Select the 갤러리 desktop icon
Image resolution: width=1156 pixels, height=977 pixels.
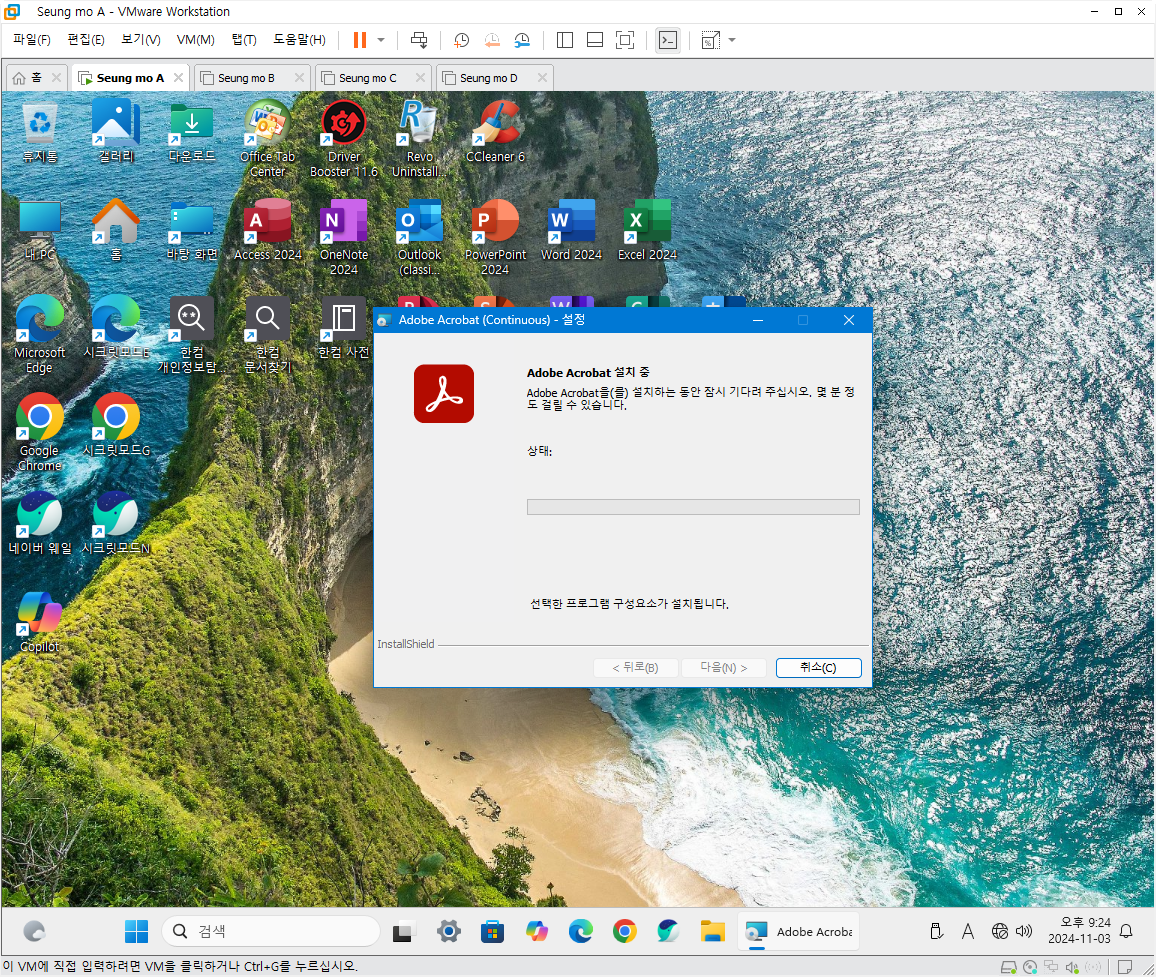pyautogui.click(x=116, y=133)
